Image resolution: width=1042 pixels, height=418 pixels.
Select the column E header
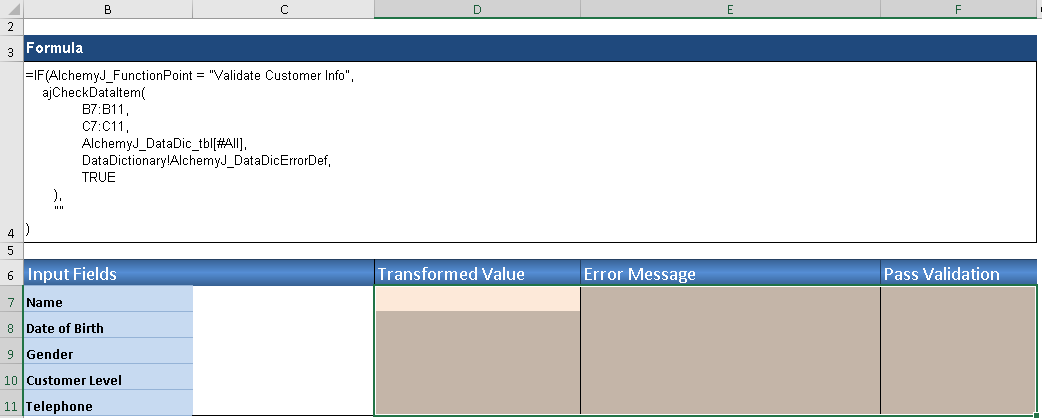[x=730, y=9]
